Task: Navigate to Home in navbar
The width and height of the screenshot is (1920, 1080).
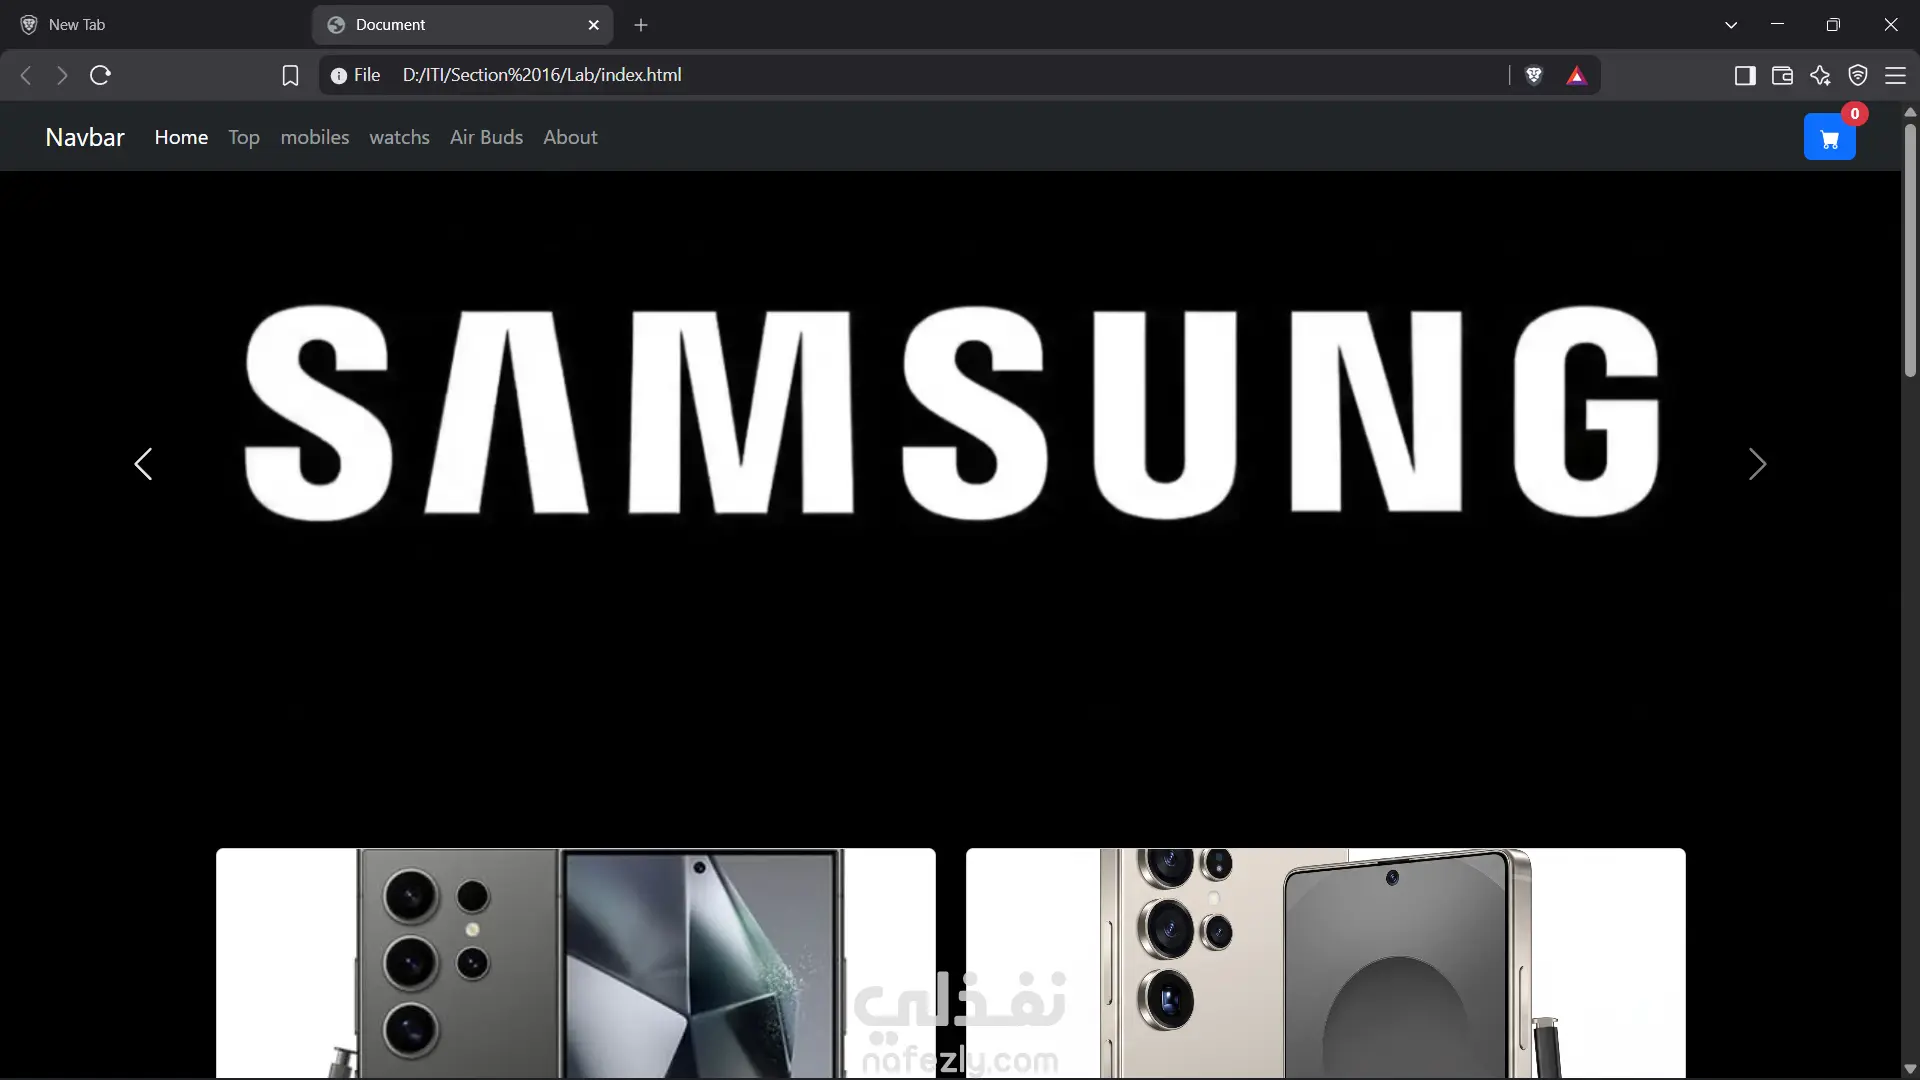Action: pyautogui.click(x=181, y=137)
